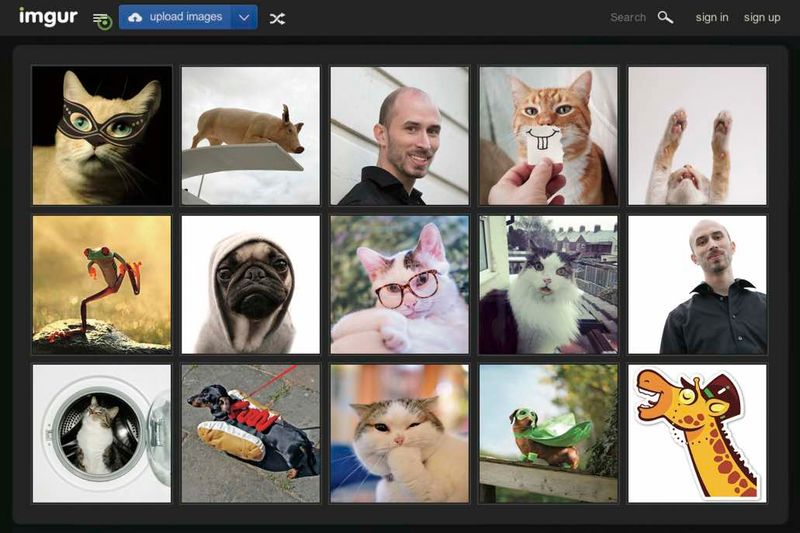
Task: Open the sign in link
Action: pos(712,17)
